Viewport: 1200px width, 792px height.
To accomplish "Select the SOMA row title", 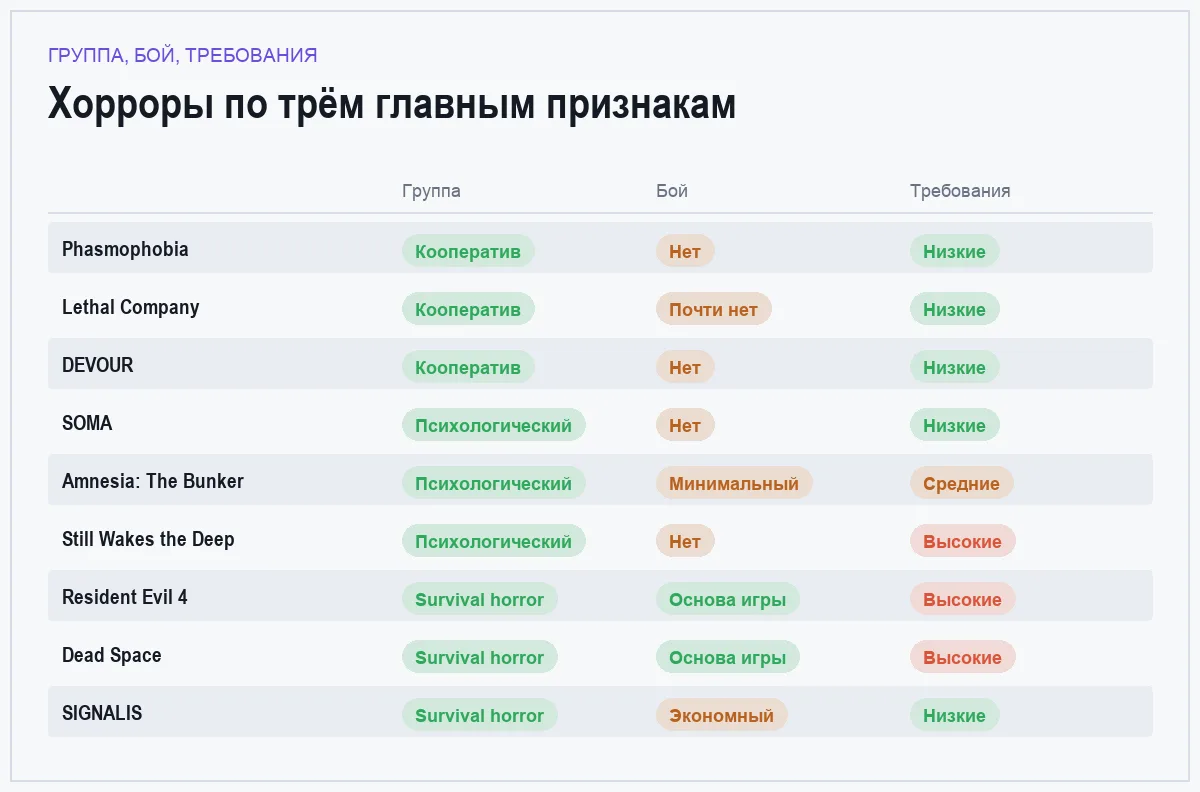I will [87, 423].
